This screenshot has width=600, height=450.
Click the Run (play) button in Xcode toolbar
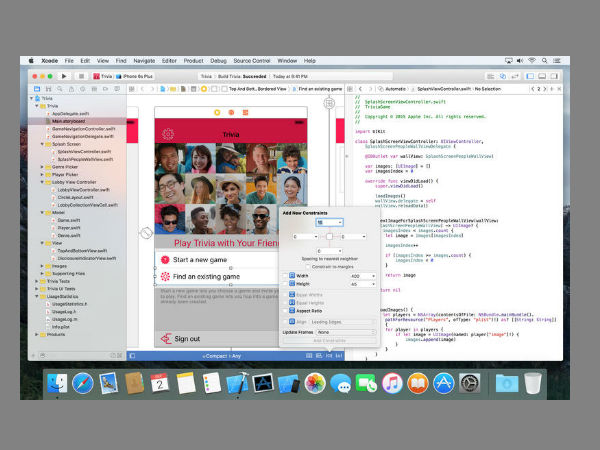pos(64,75)
